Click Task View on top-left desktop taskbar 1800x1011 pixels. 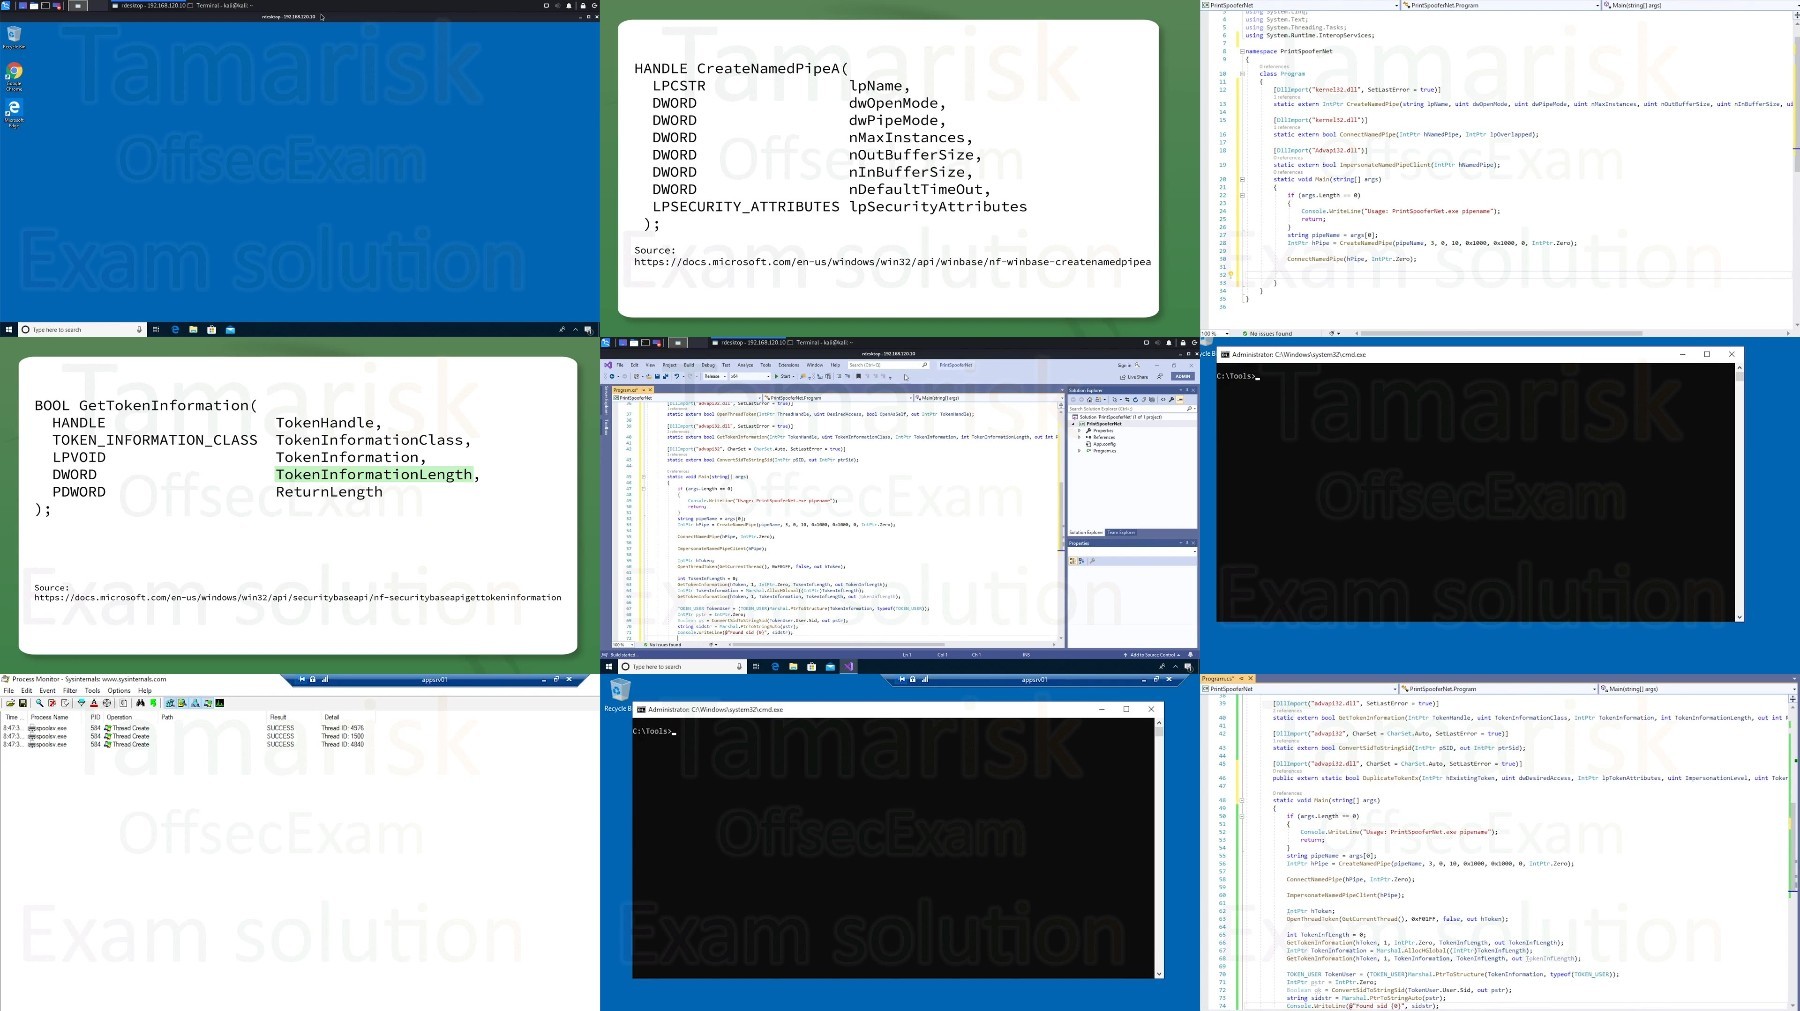(x=156, y=329)
